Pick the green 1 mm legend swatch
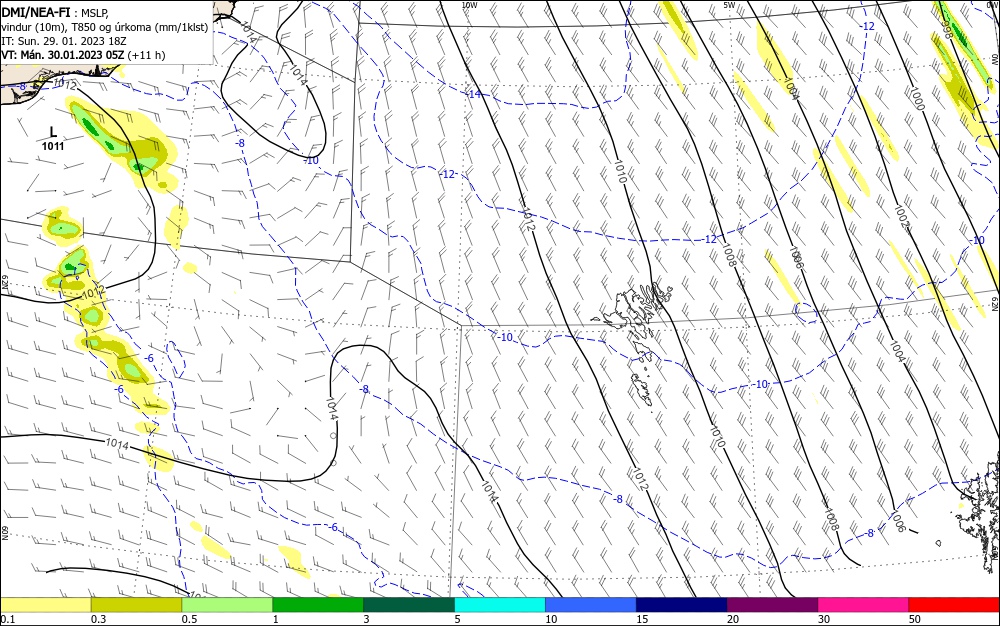Image resolution: width=1000 pixels, height=626 pixels. (318, 605)
